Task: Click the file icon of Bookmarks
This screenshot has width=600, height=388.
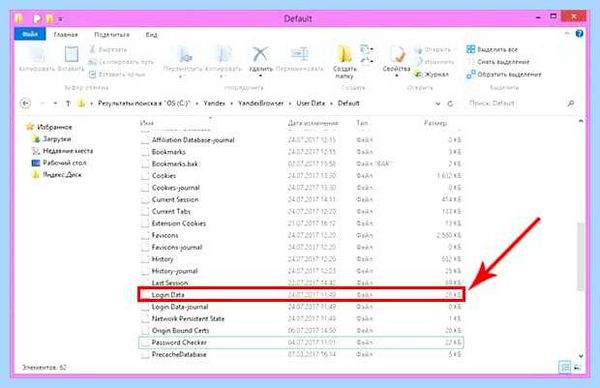Action: (145, 152)
